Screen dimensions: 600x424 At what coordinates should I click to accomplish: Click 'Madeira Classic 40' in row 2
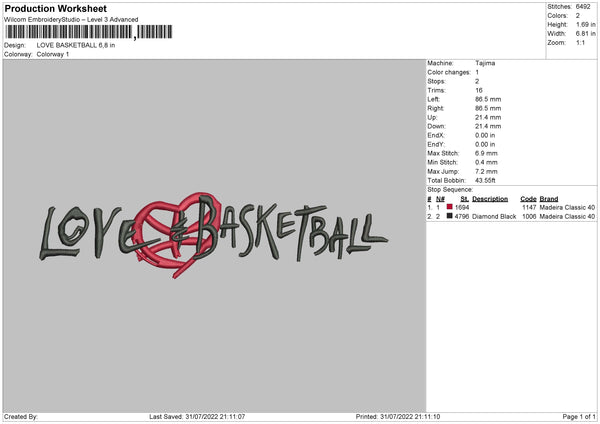point(567,217)
